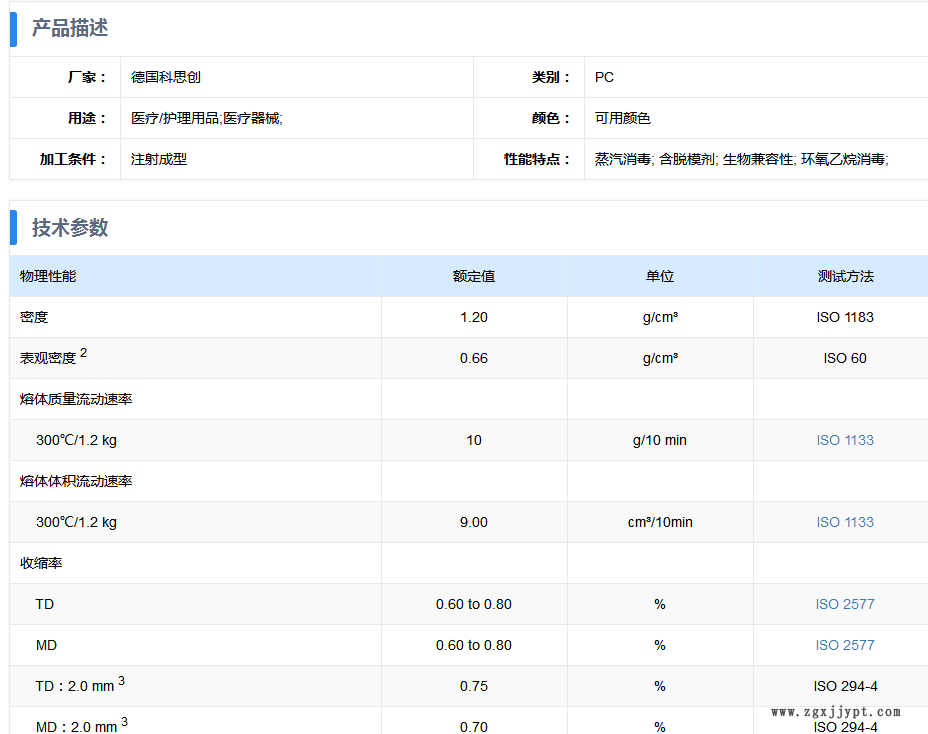Click the PC category value
928x734 pixels.
(x=604, y=77)
